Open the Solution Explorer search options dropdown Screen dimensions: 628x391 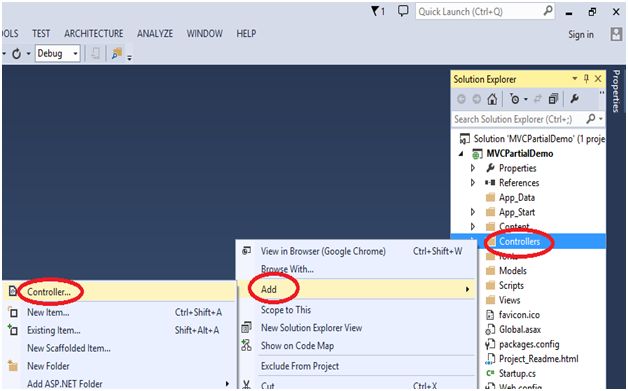600,119
